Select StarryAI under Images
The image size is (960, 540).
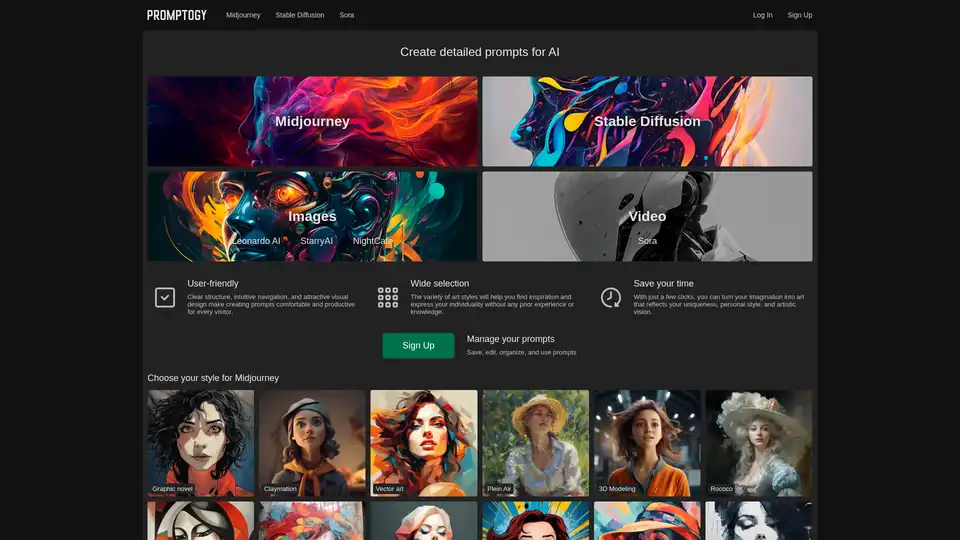(x=317, y=241)
